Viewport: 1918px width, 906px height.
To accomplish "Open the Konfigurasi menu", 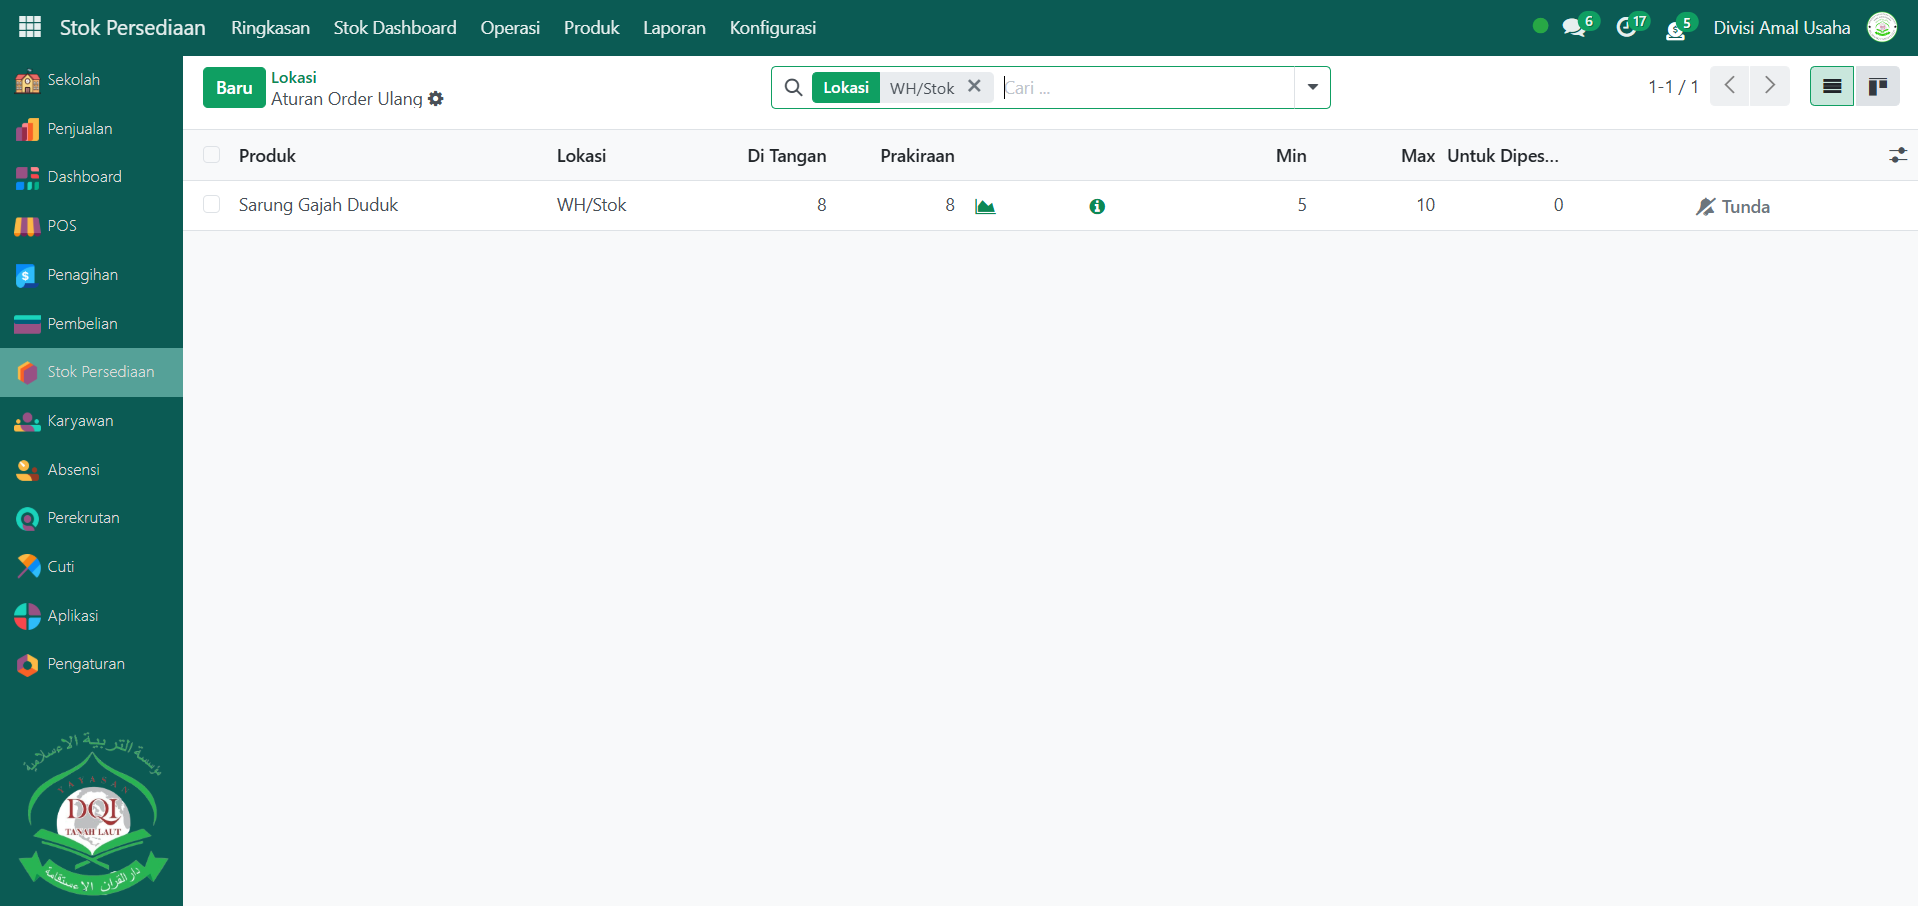I will (x=772, y=28).
